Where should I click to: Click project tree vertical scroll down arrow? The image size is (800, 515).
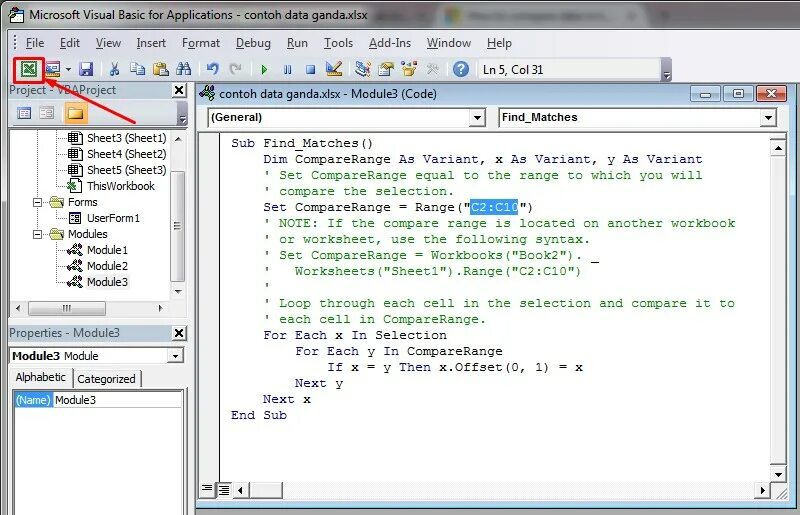[178, 291]
